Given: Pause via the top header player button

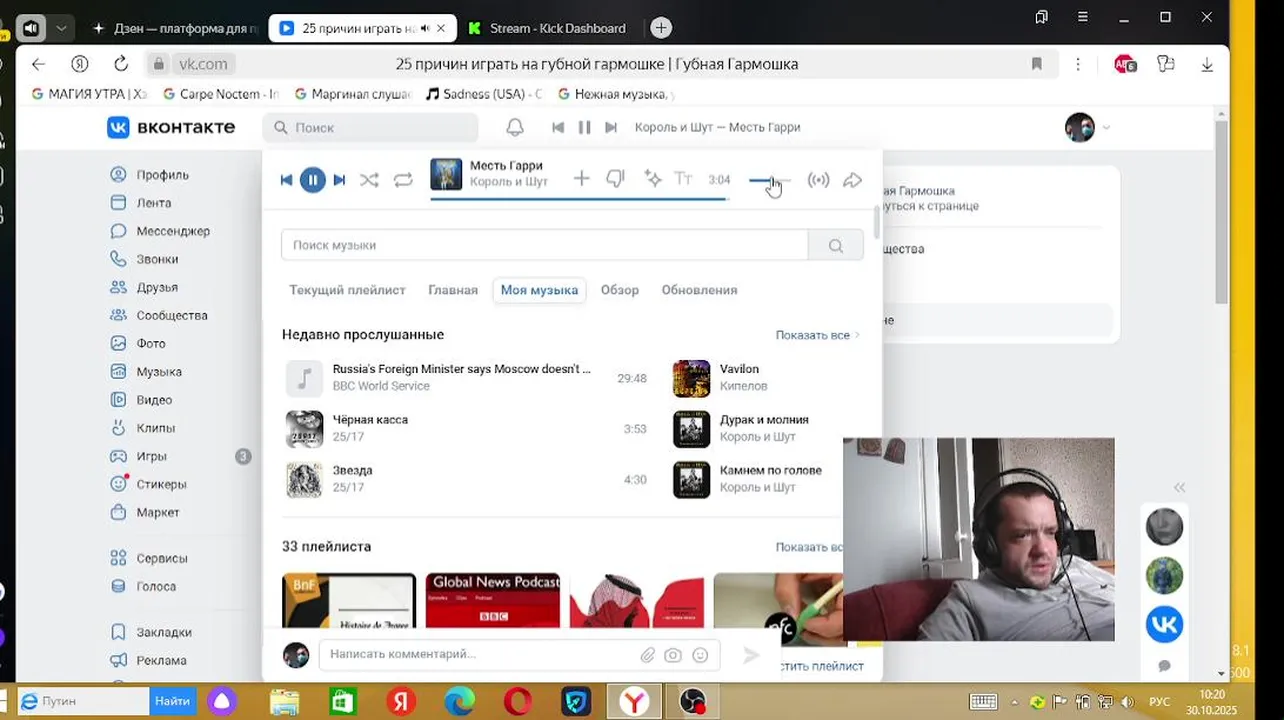Looking at the screenshot, I should tap(585, 127).
